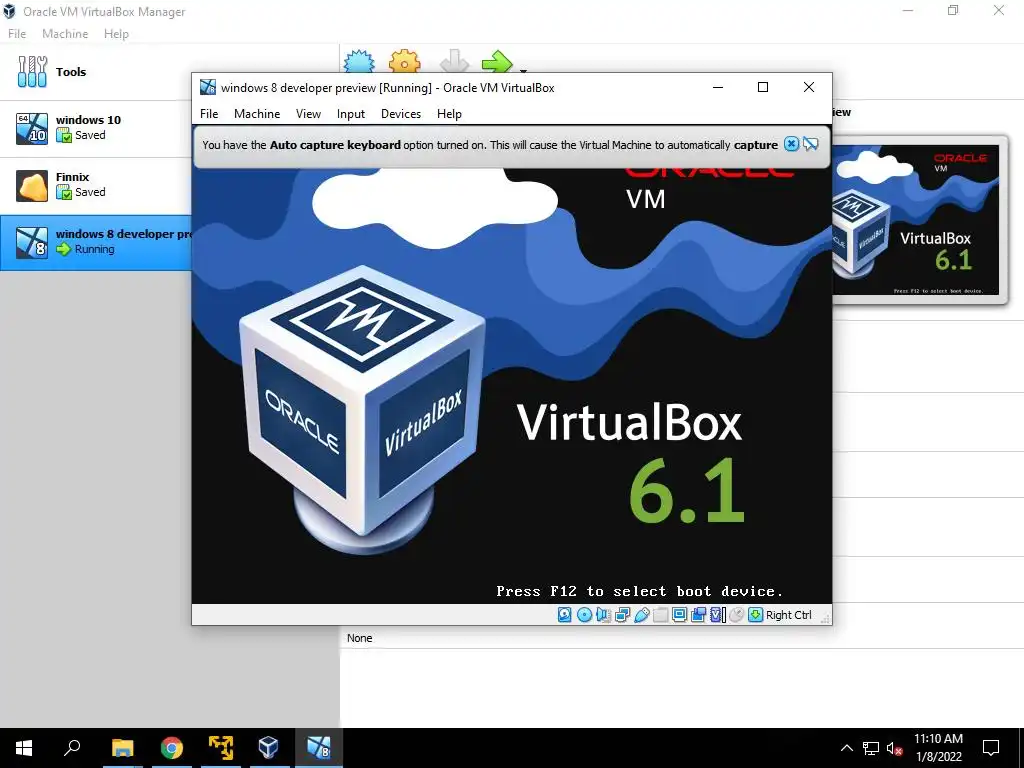Click the keyboard capture green arrow icon
This screenshot has height=768, width=1024.
756,615
